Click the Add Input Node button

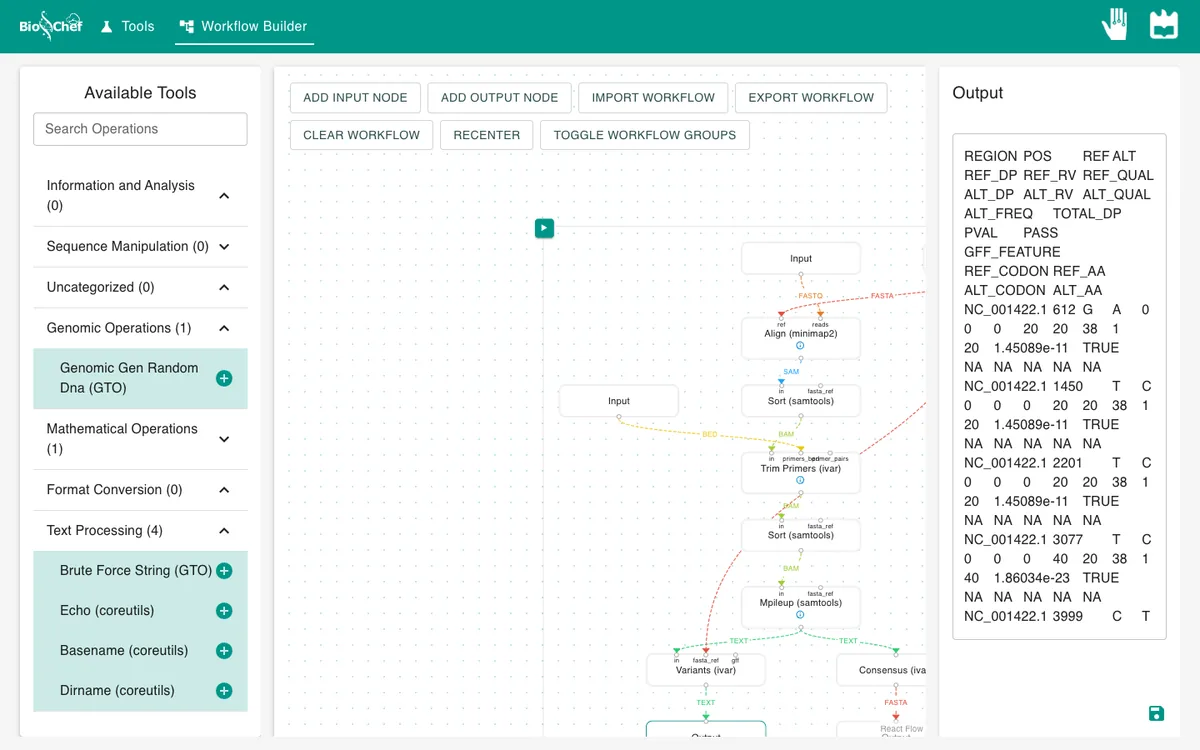[x=355, y=98]
